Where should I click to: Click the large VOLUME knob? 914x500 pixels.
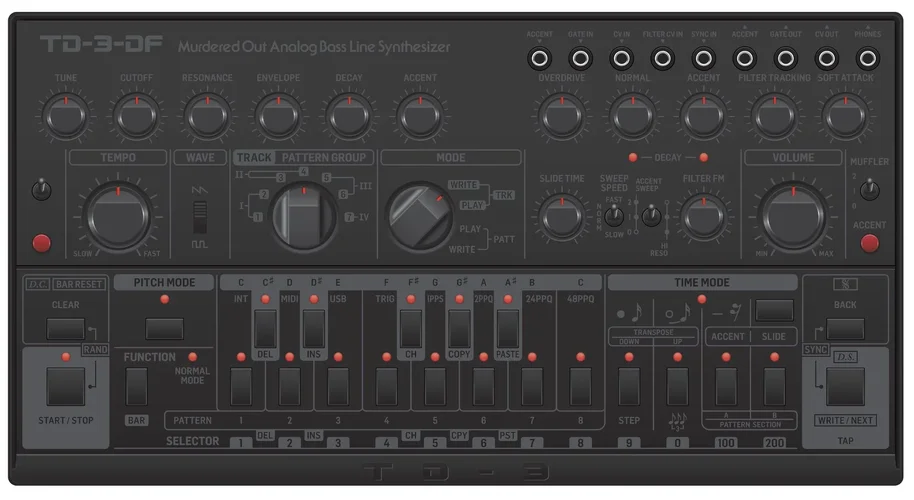pos(793,216)
